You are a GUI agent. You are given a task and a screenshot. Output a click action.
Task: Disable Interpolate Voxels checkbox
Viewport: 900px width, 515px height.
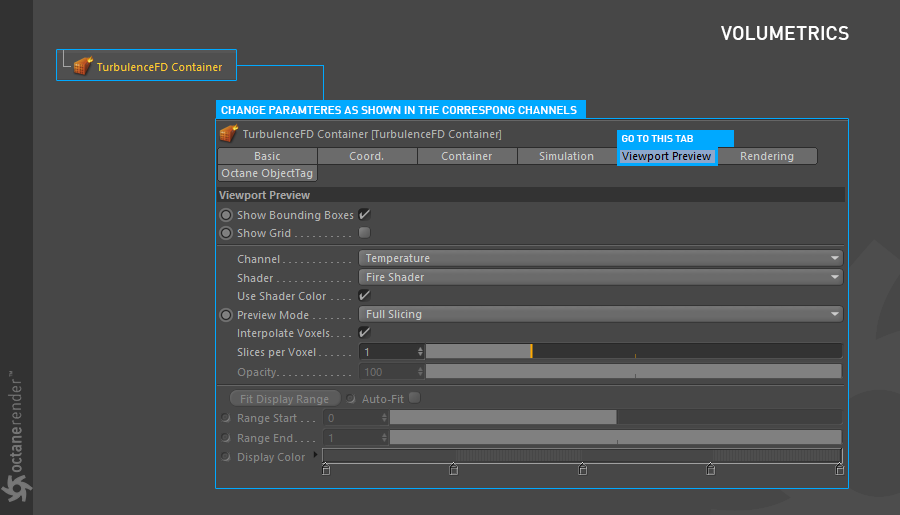[364, 332]
